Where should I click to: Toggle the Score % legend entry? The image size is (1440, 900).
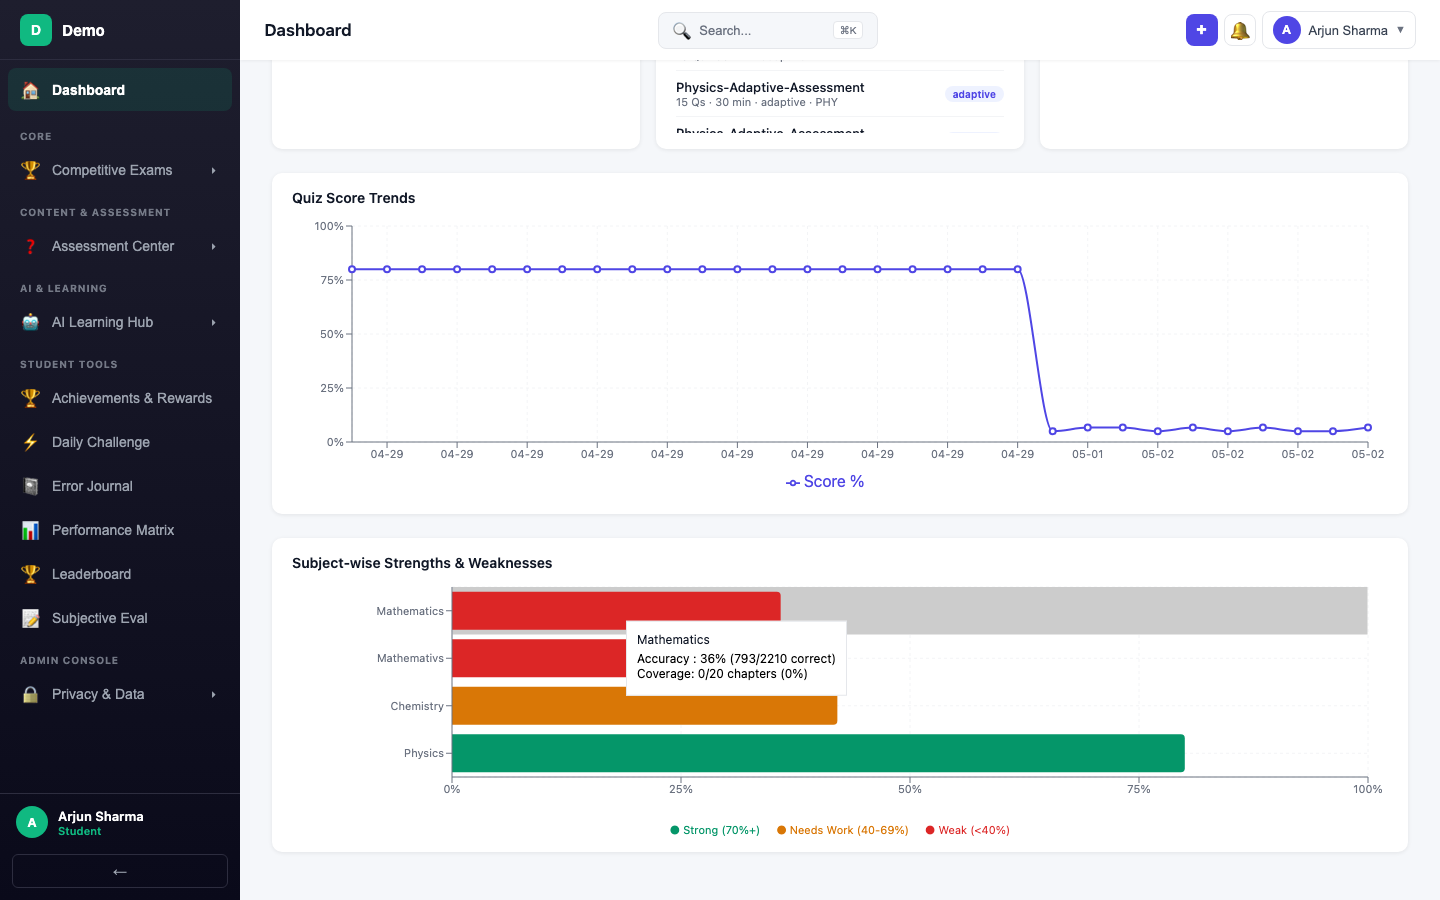click(x=825, y=482)
